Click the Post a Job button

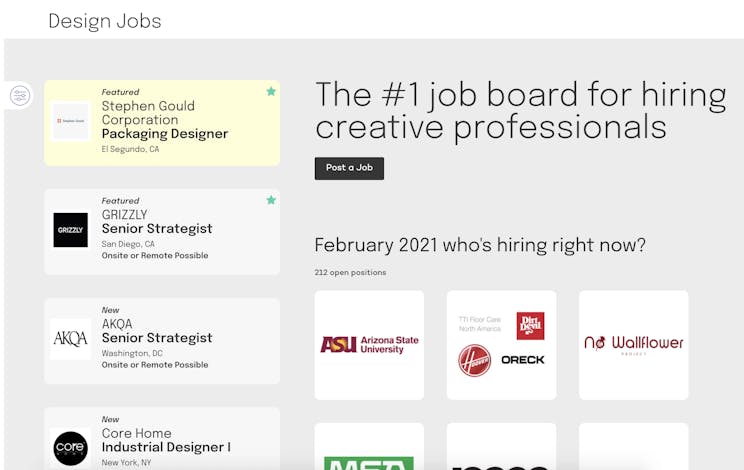click(x=349, y=168)
